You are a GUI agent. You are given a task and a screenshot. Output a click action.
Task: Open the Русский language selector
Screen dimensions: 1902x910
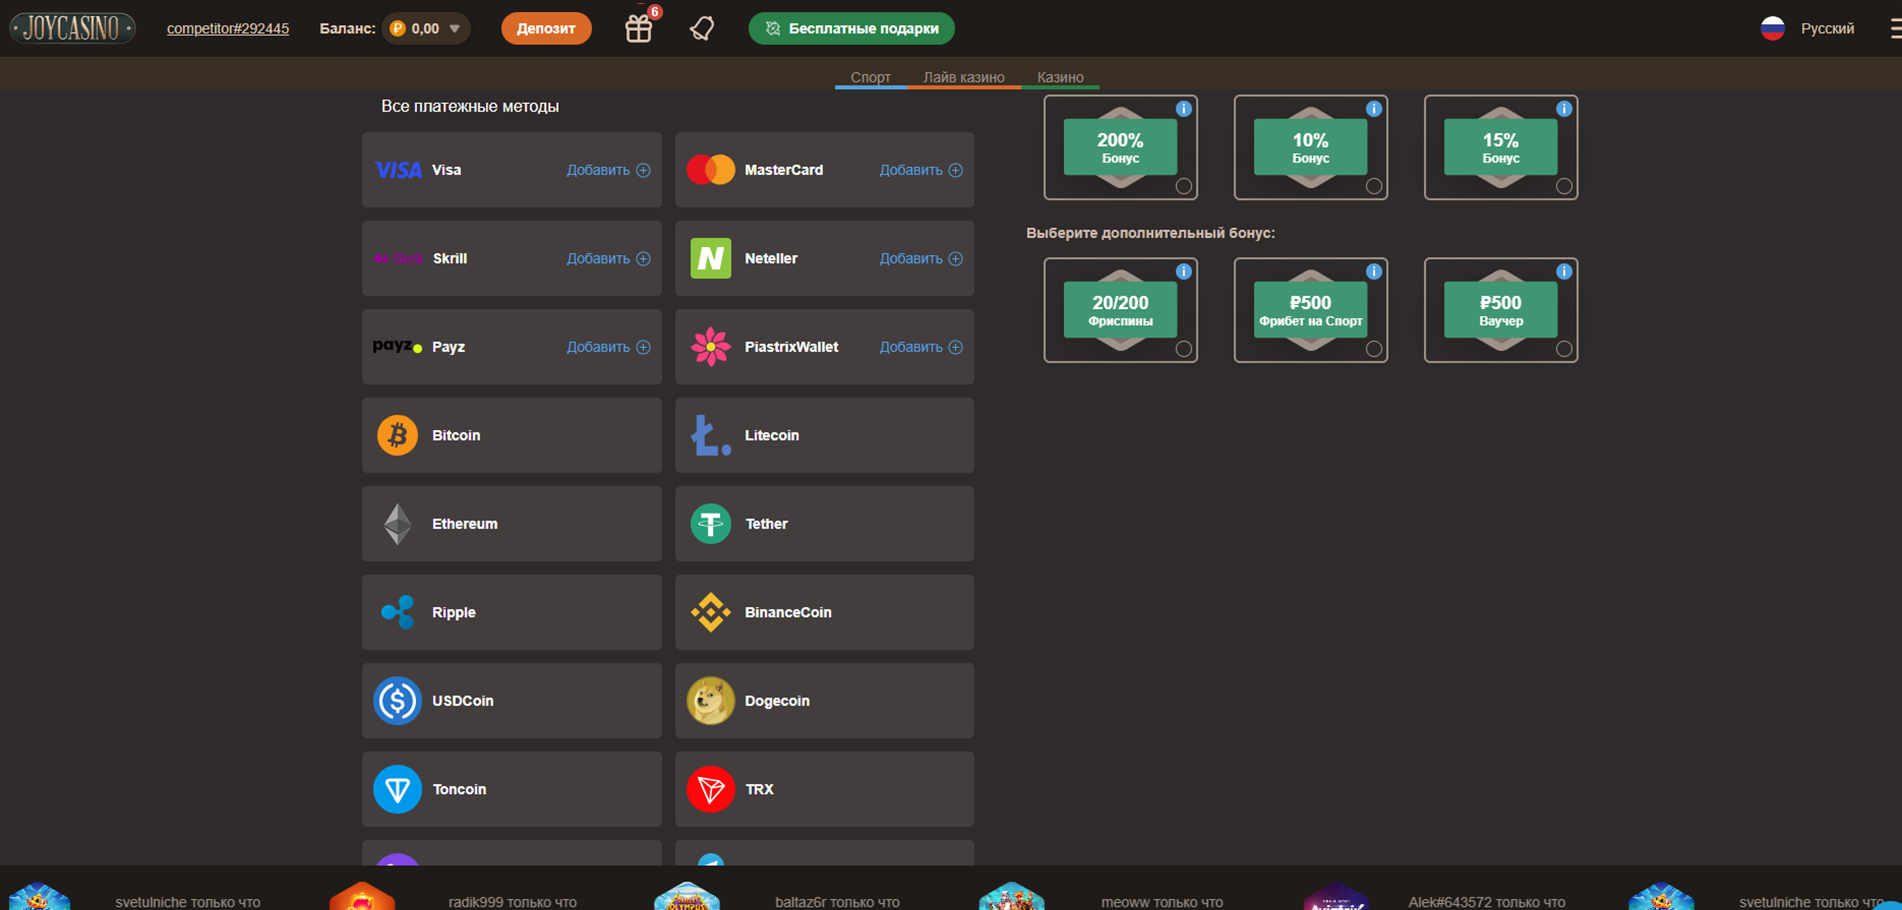(x=1808, y=29)
